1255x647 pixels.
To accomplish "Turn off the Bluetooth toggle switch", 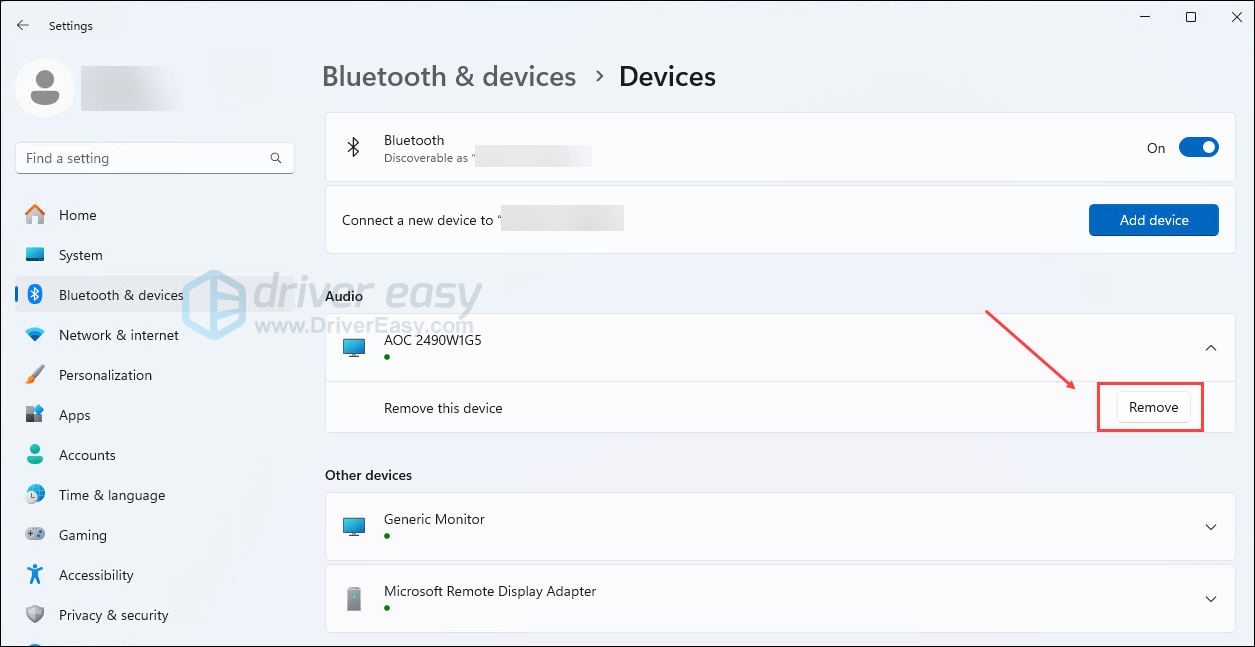I will (x=1198, y=148).
